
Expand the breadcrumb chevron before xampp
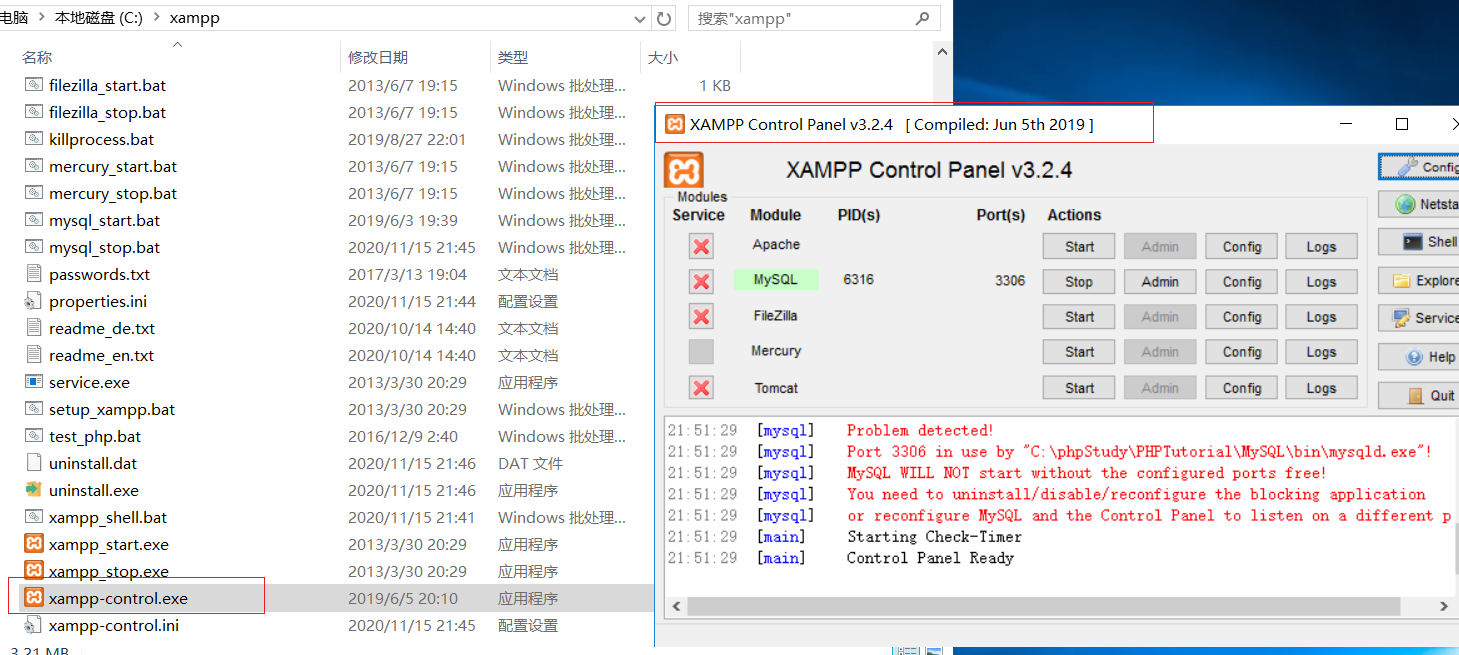pos(158,18)
